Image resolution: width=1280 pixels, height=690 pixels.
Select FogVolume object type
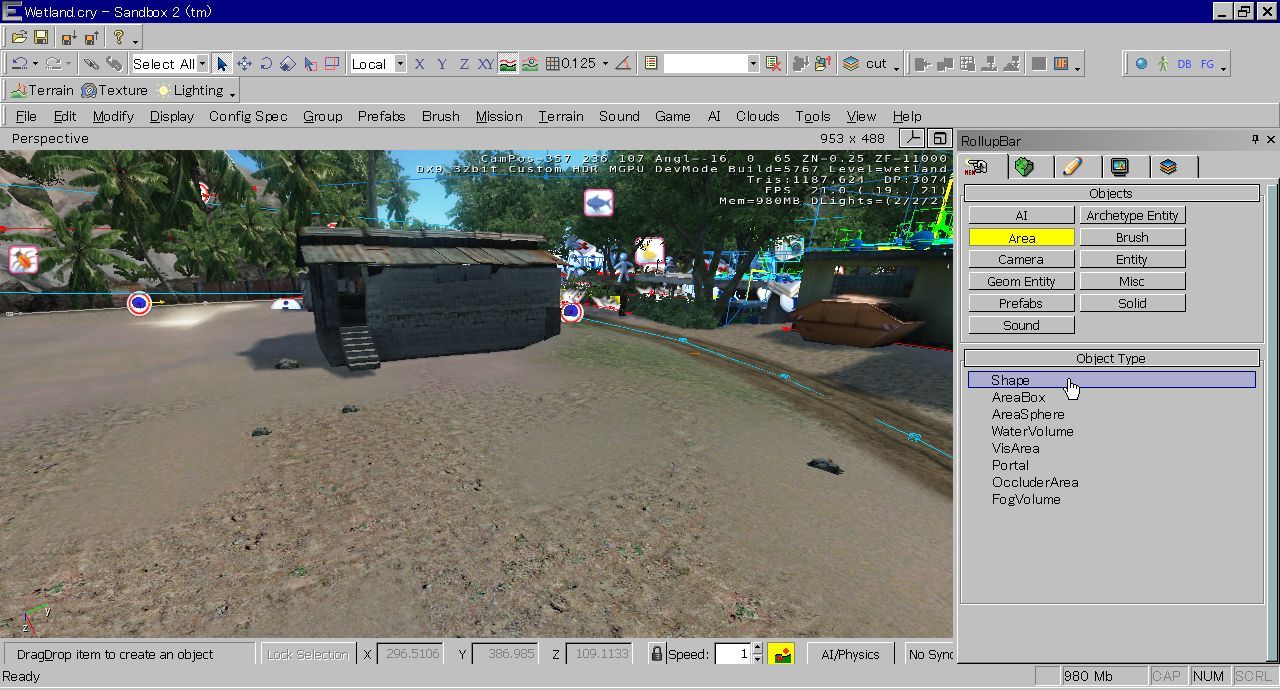pyautogui.click(x=1026, y=499)
